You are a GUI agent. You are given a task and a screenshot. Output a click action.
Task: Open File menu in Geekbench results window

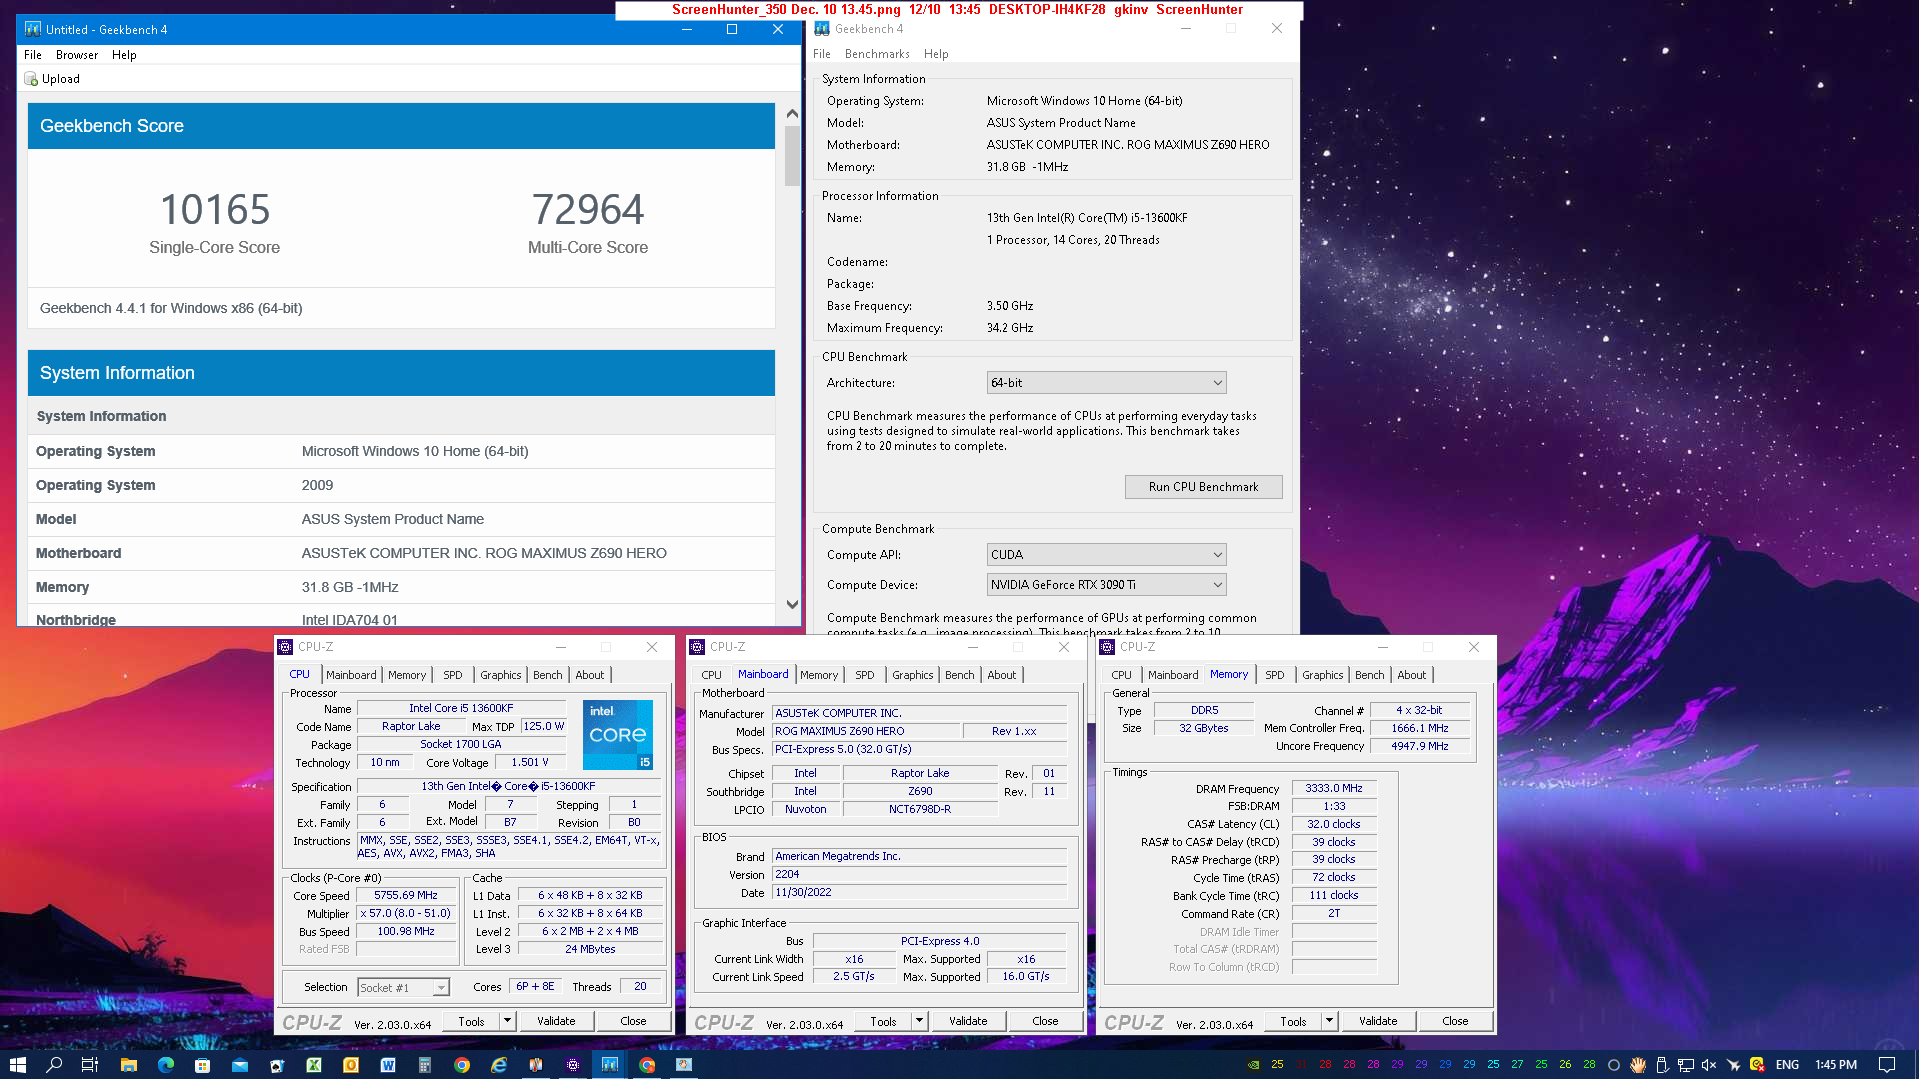coord(33,55)
